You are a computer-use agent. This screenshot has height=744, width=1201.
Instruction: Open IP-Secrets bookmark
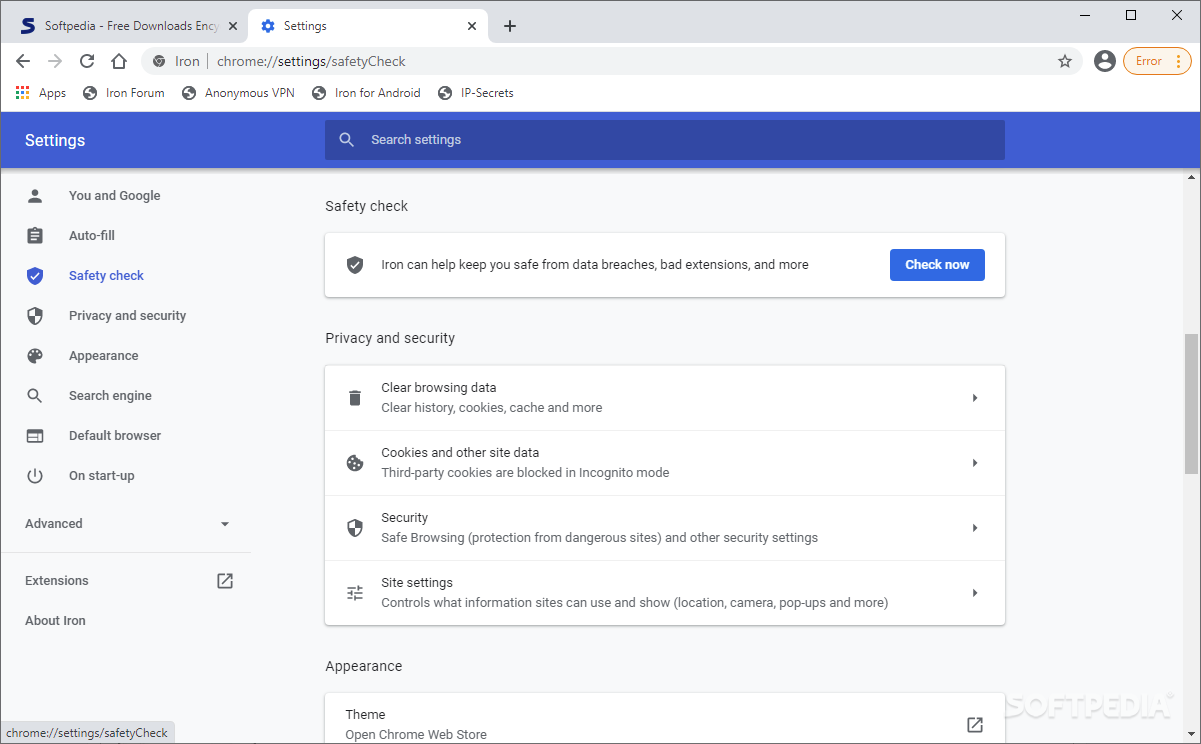[475, 93]
